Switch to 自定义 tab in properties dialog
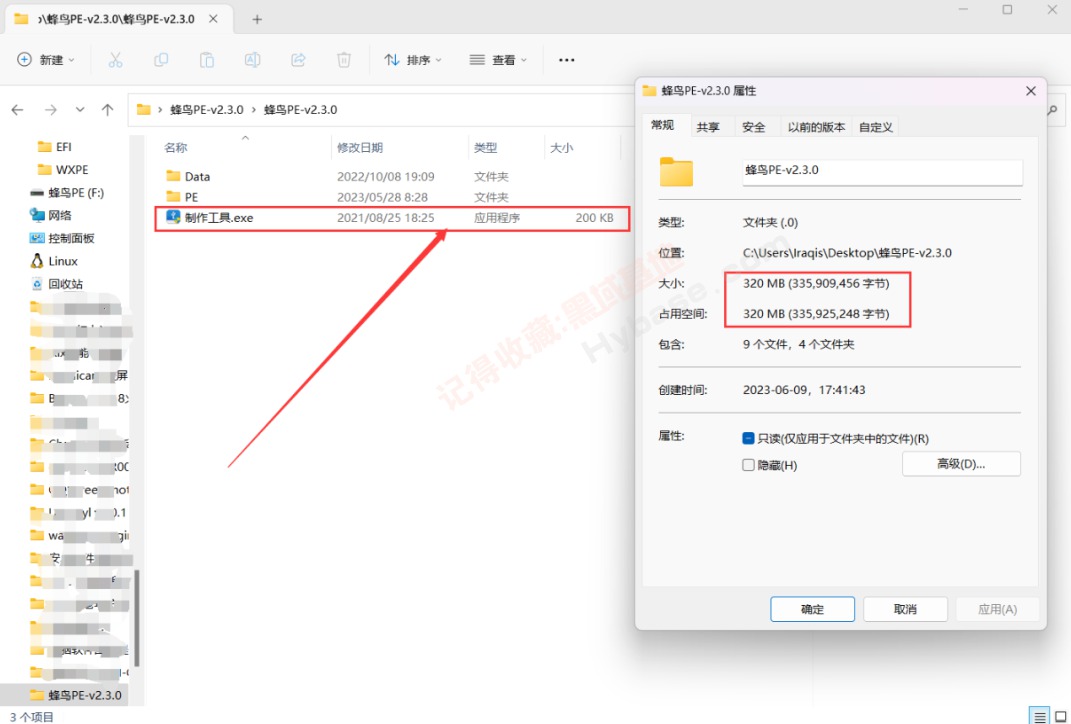The image size is (1071, 724). [876, 127]
